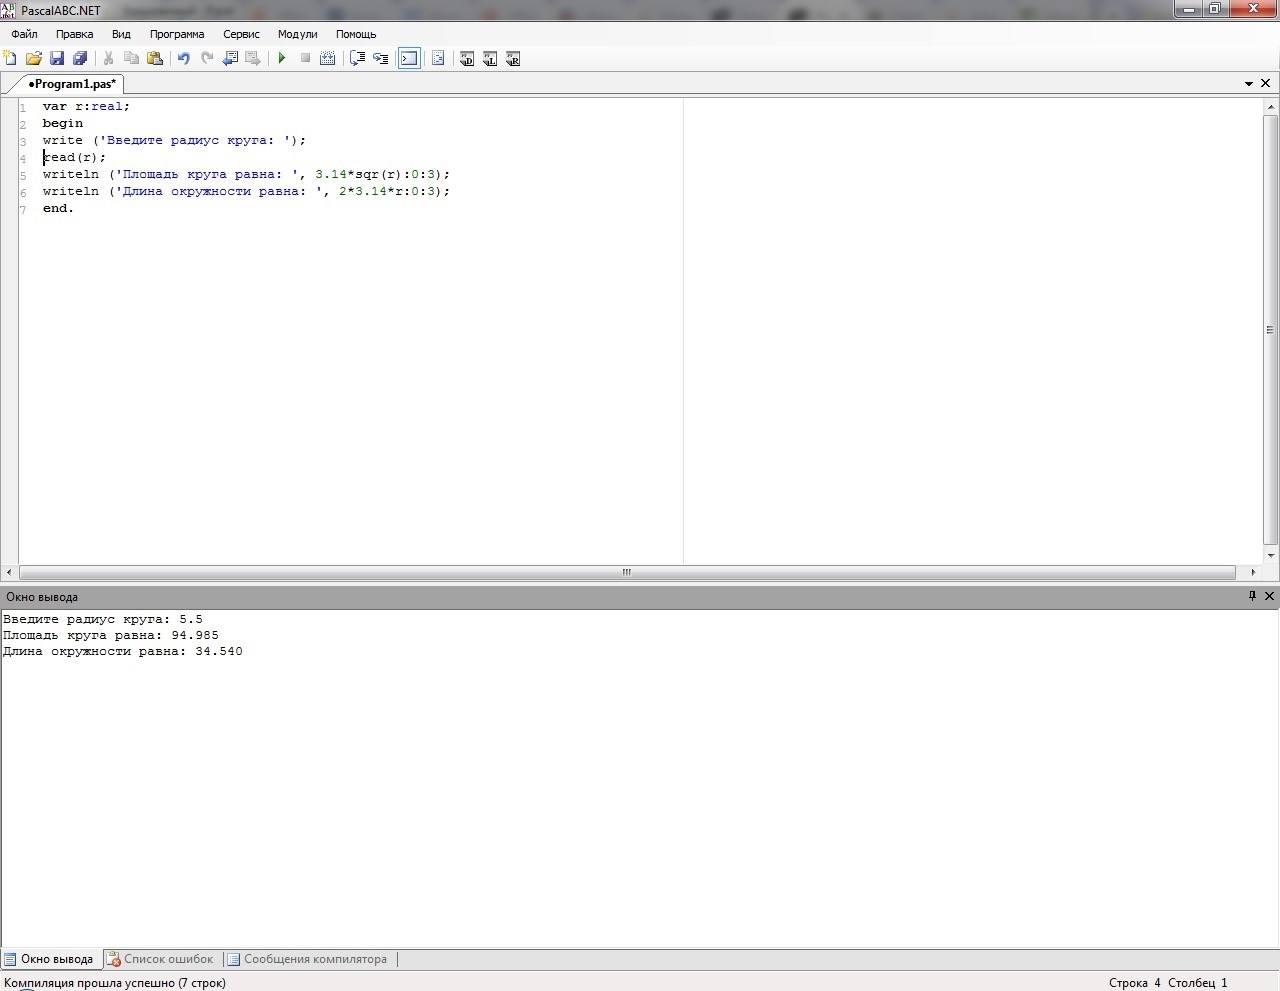Image resolution: width=1280 pixels, height=991 pixels.
Task: Click the editor vertical scrollbar down arrow
Action: point(1271,555)
